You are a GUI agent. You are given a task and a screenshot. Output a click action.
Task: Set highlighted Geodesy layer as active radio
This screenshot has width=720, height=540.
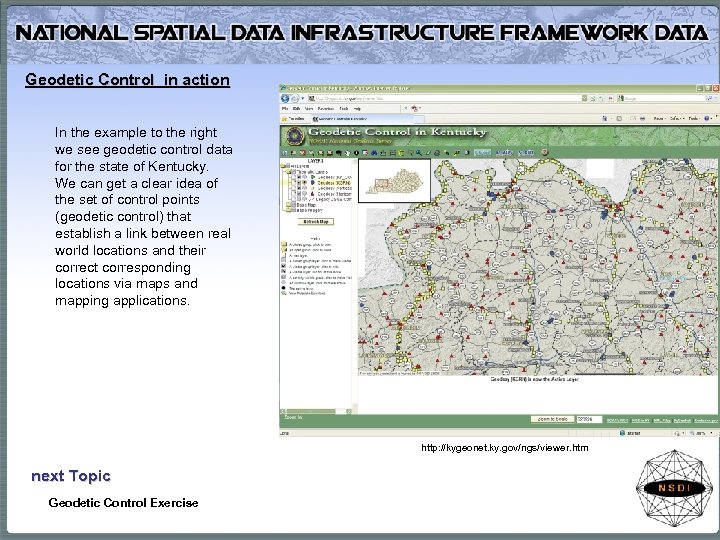pyautogui.click(x=304, y=182)
